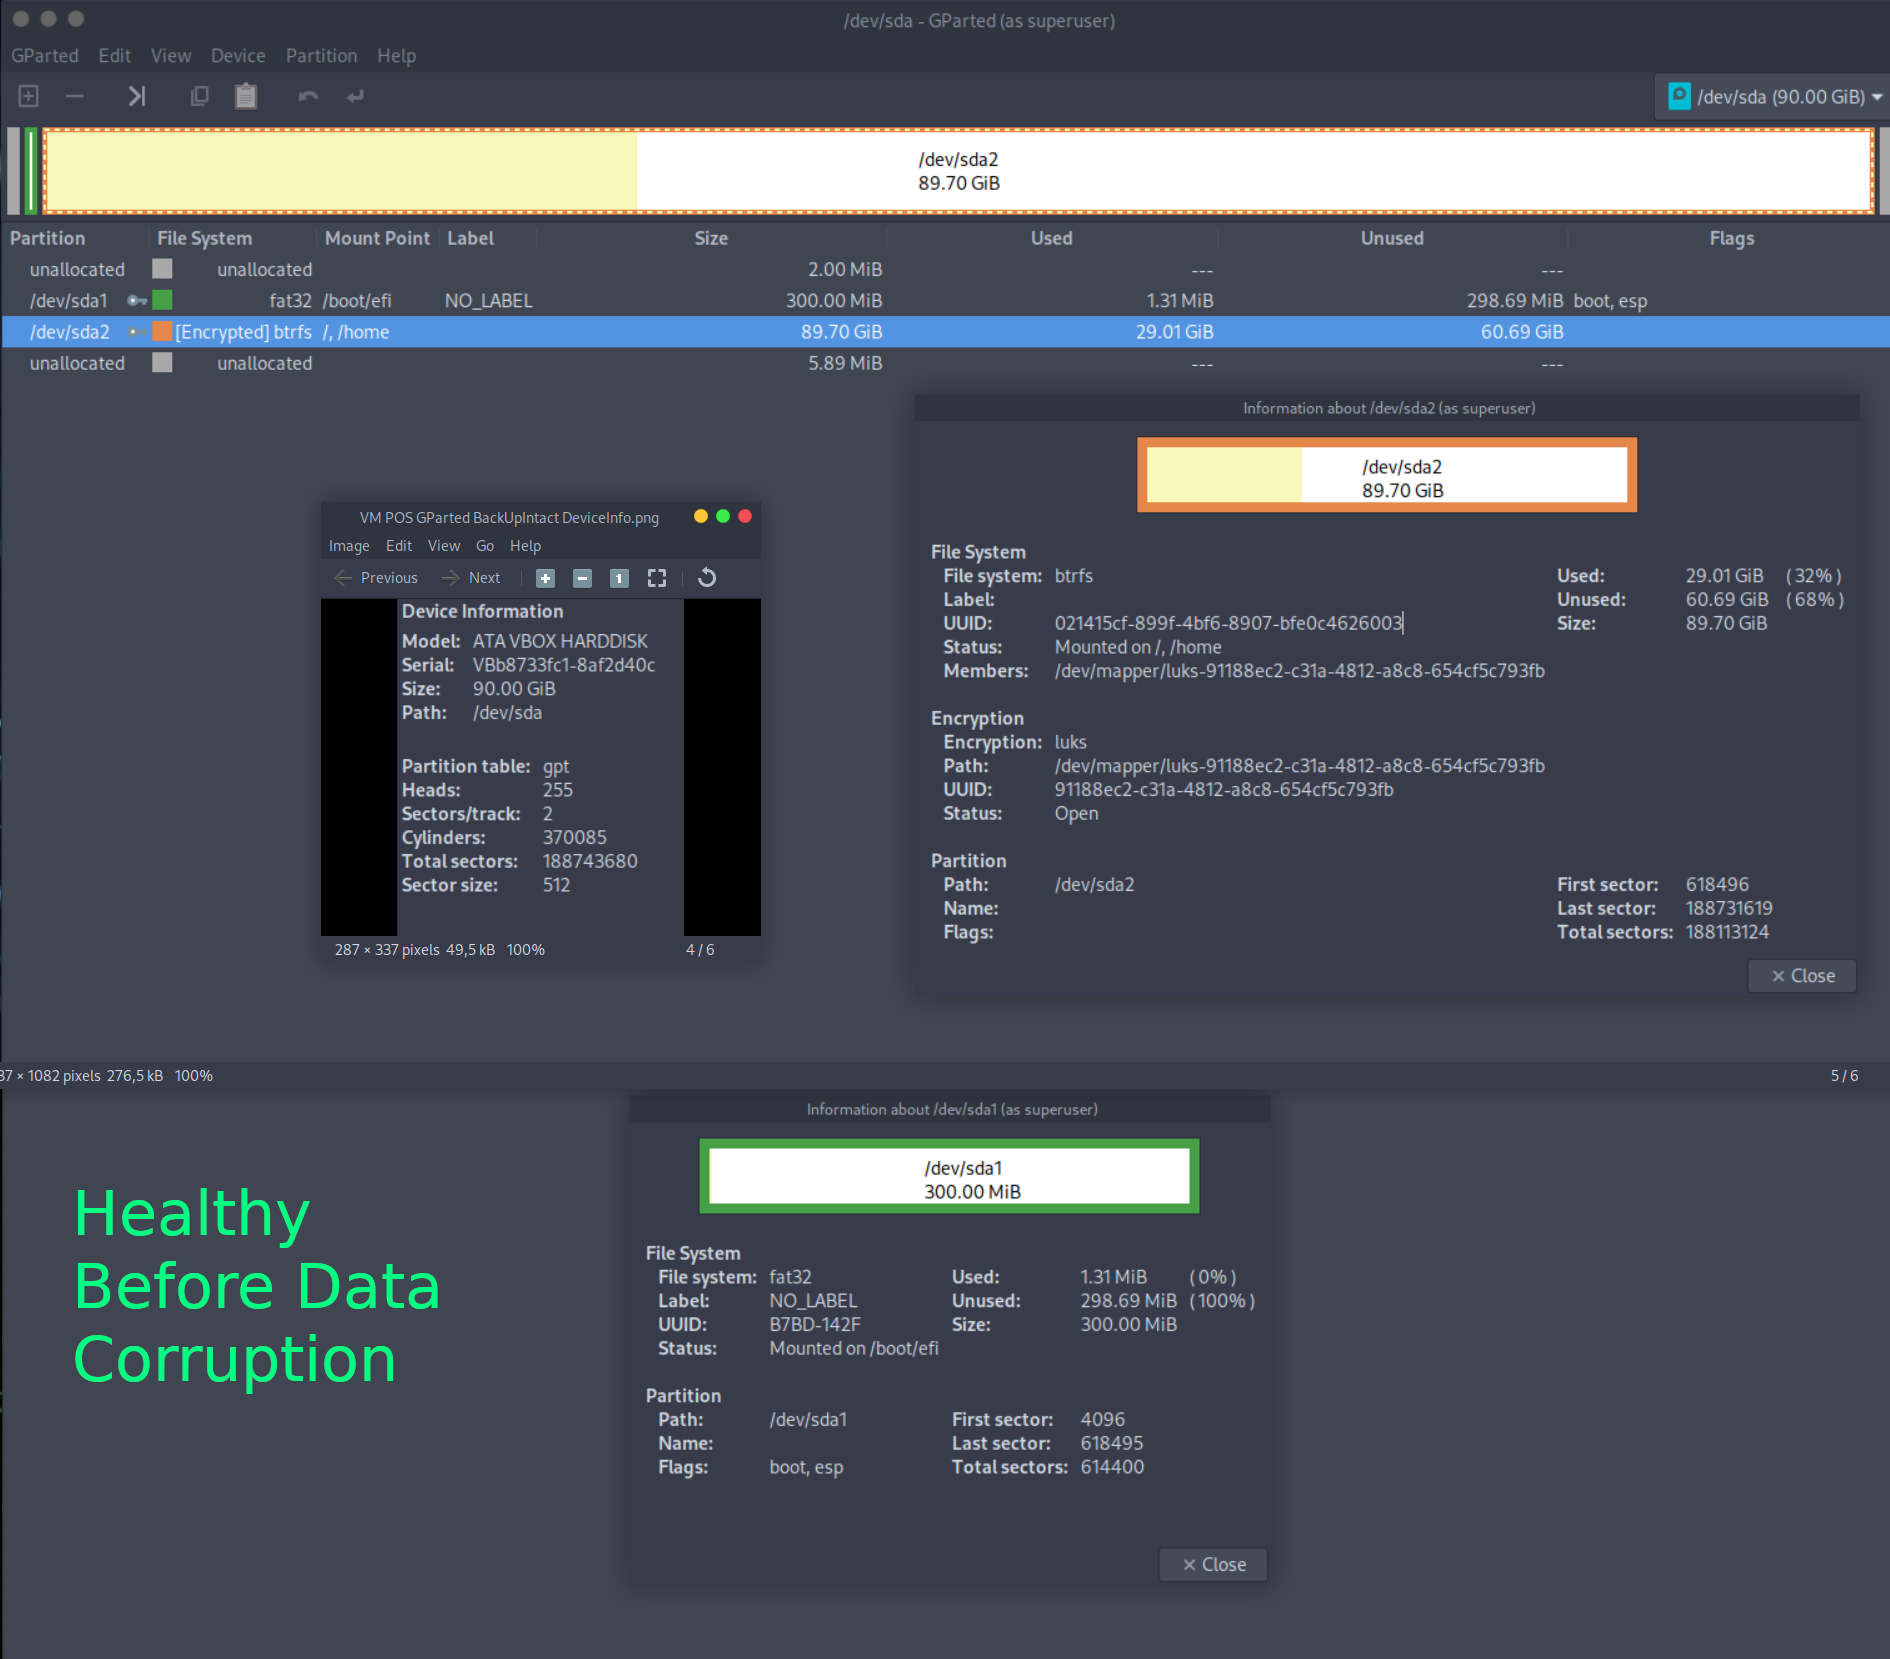Click the key icon beside /dev/sda1

click(x=137, y=301)
